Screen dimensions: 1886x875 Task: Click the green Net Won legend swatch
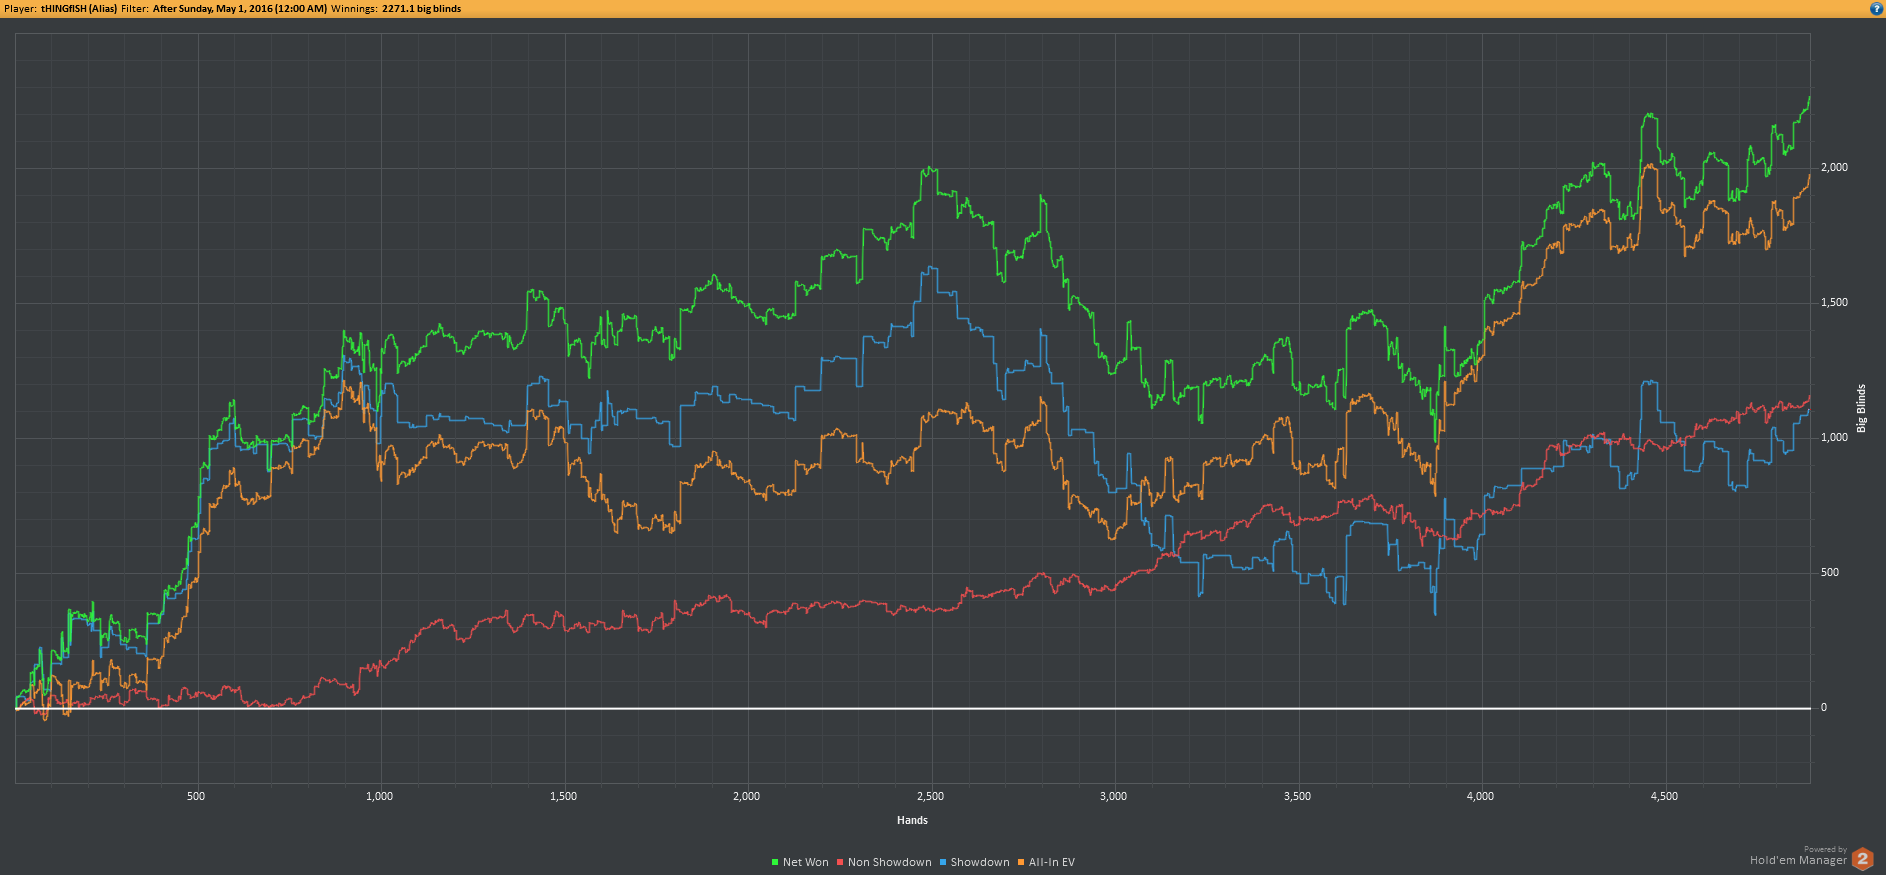(x=775, y=862)
